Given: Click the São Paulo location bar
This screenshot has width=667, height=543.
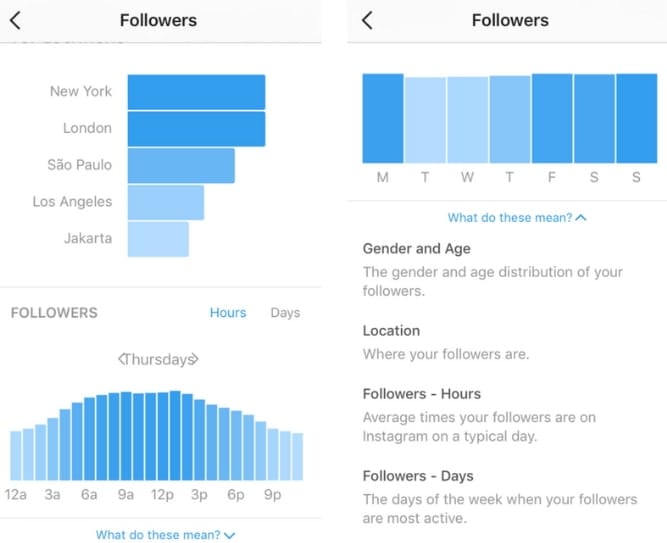Looking at the screenshot, I should (x=181, y=165).
